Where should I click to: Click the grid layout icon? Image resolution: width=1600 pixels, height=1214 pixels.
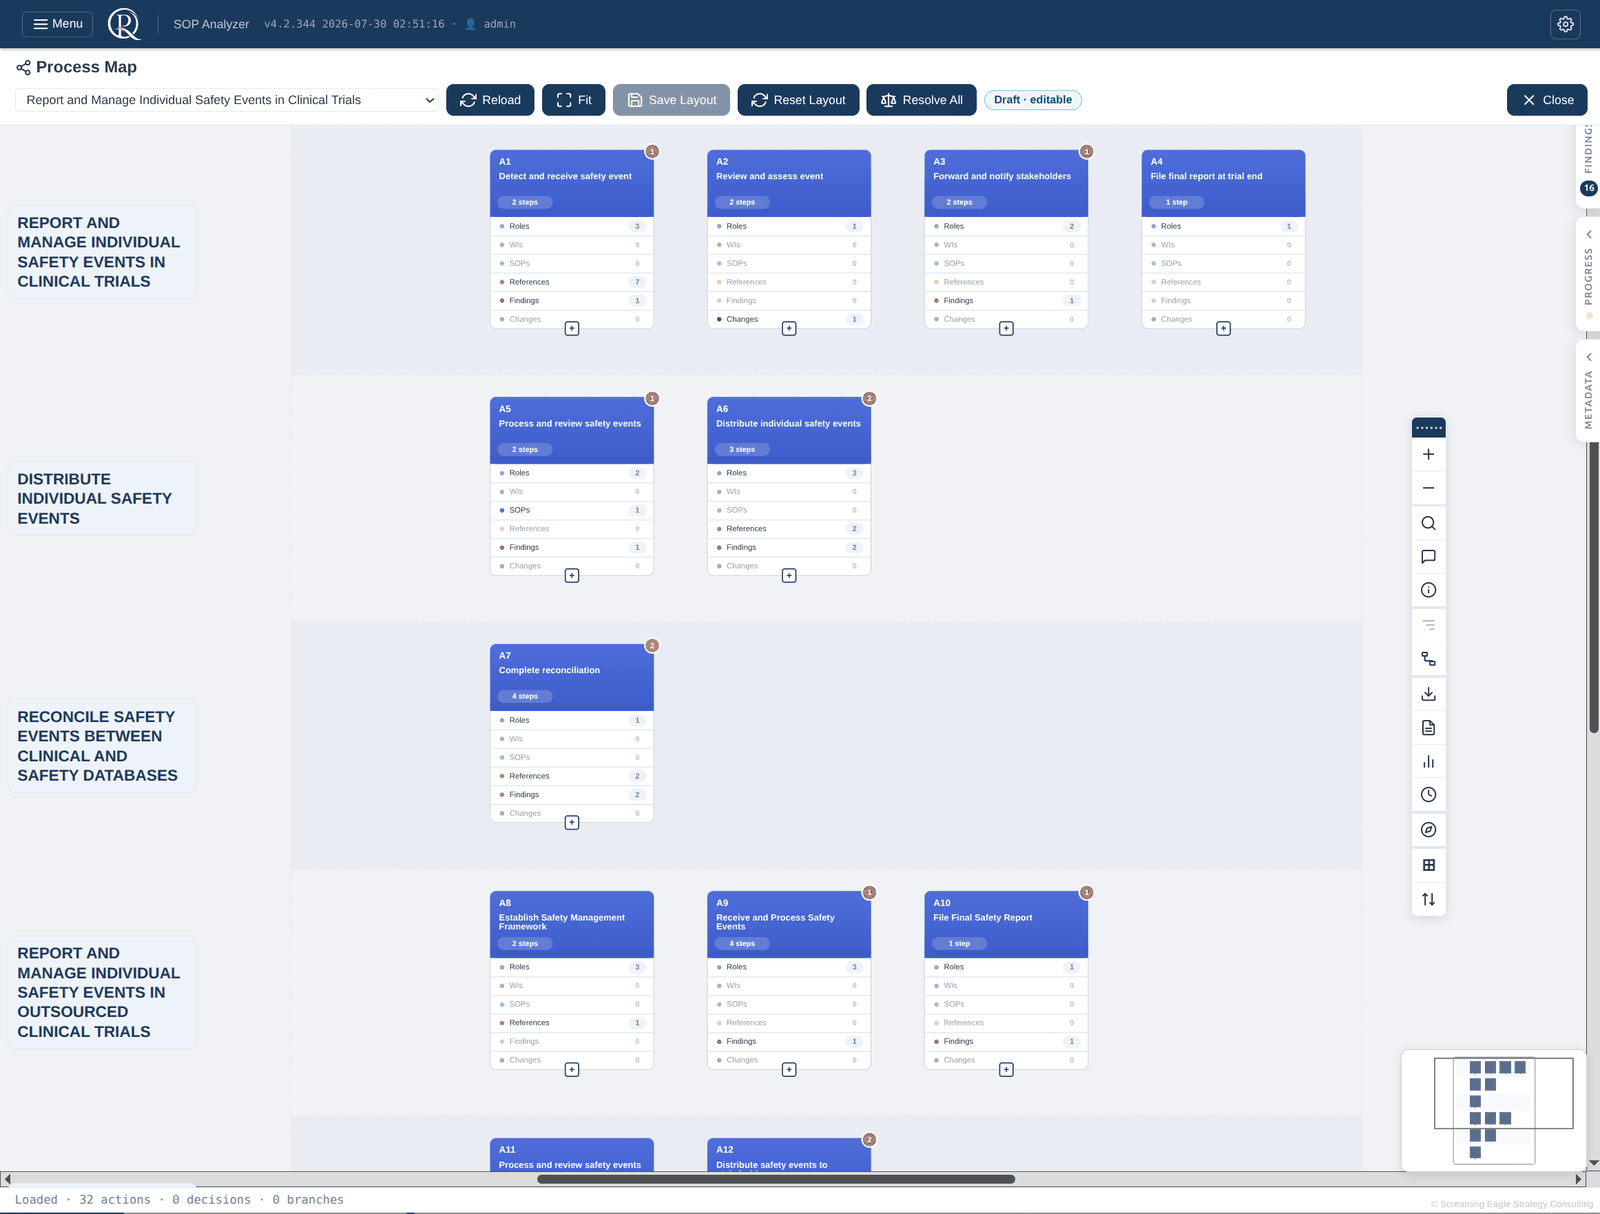pos(1428,865)
